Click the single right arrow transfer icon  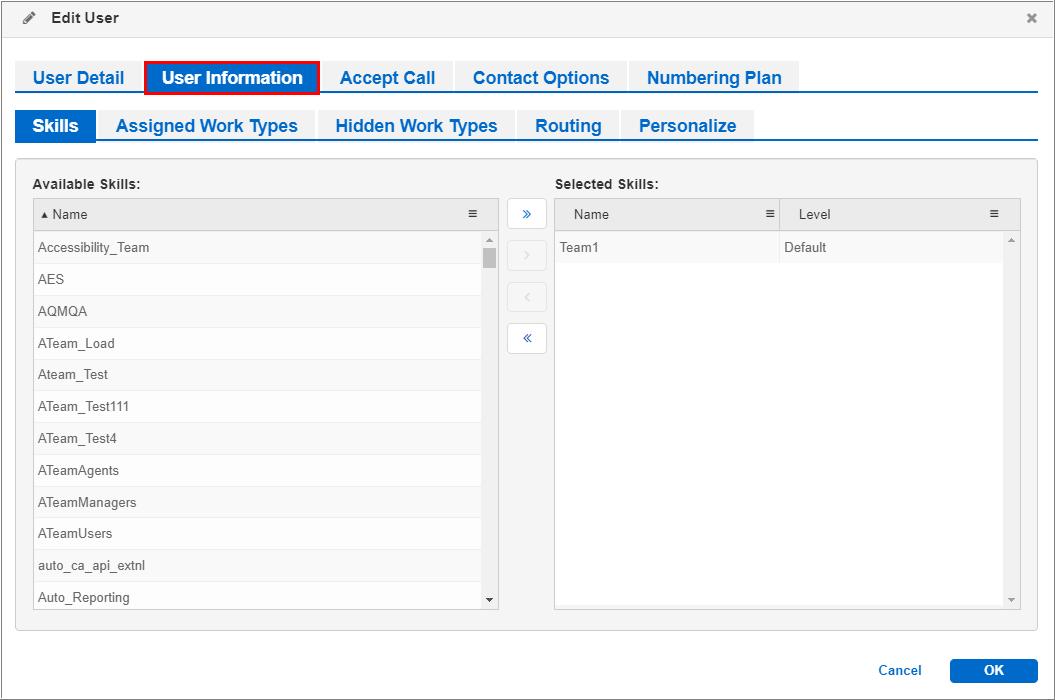(x=526, y=255)
